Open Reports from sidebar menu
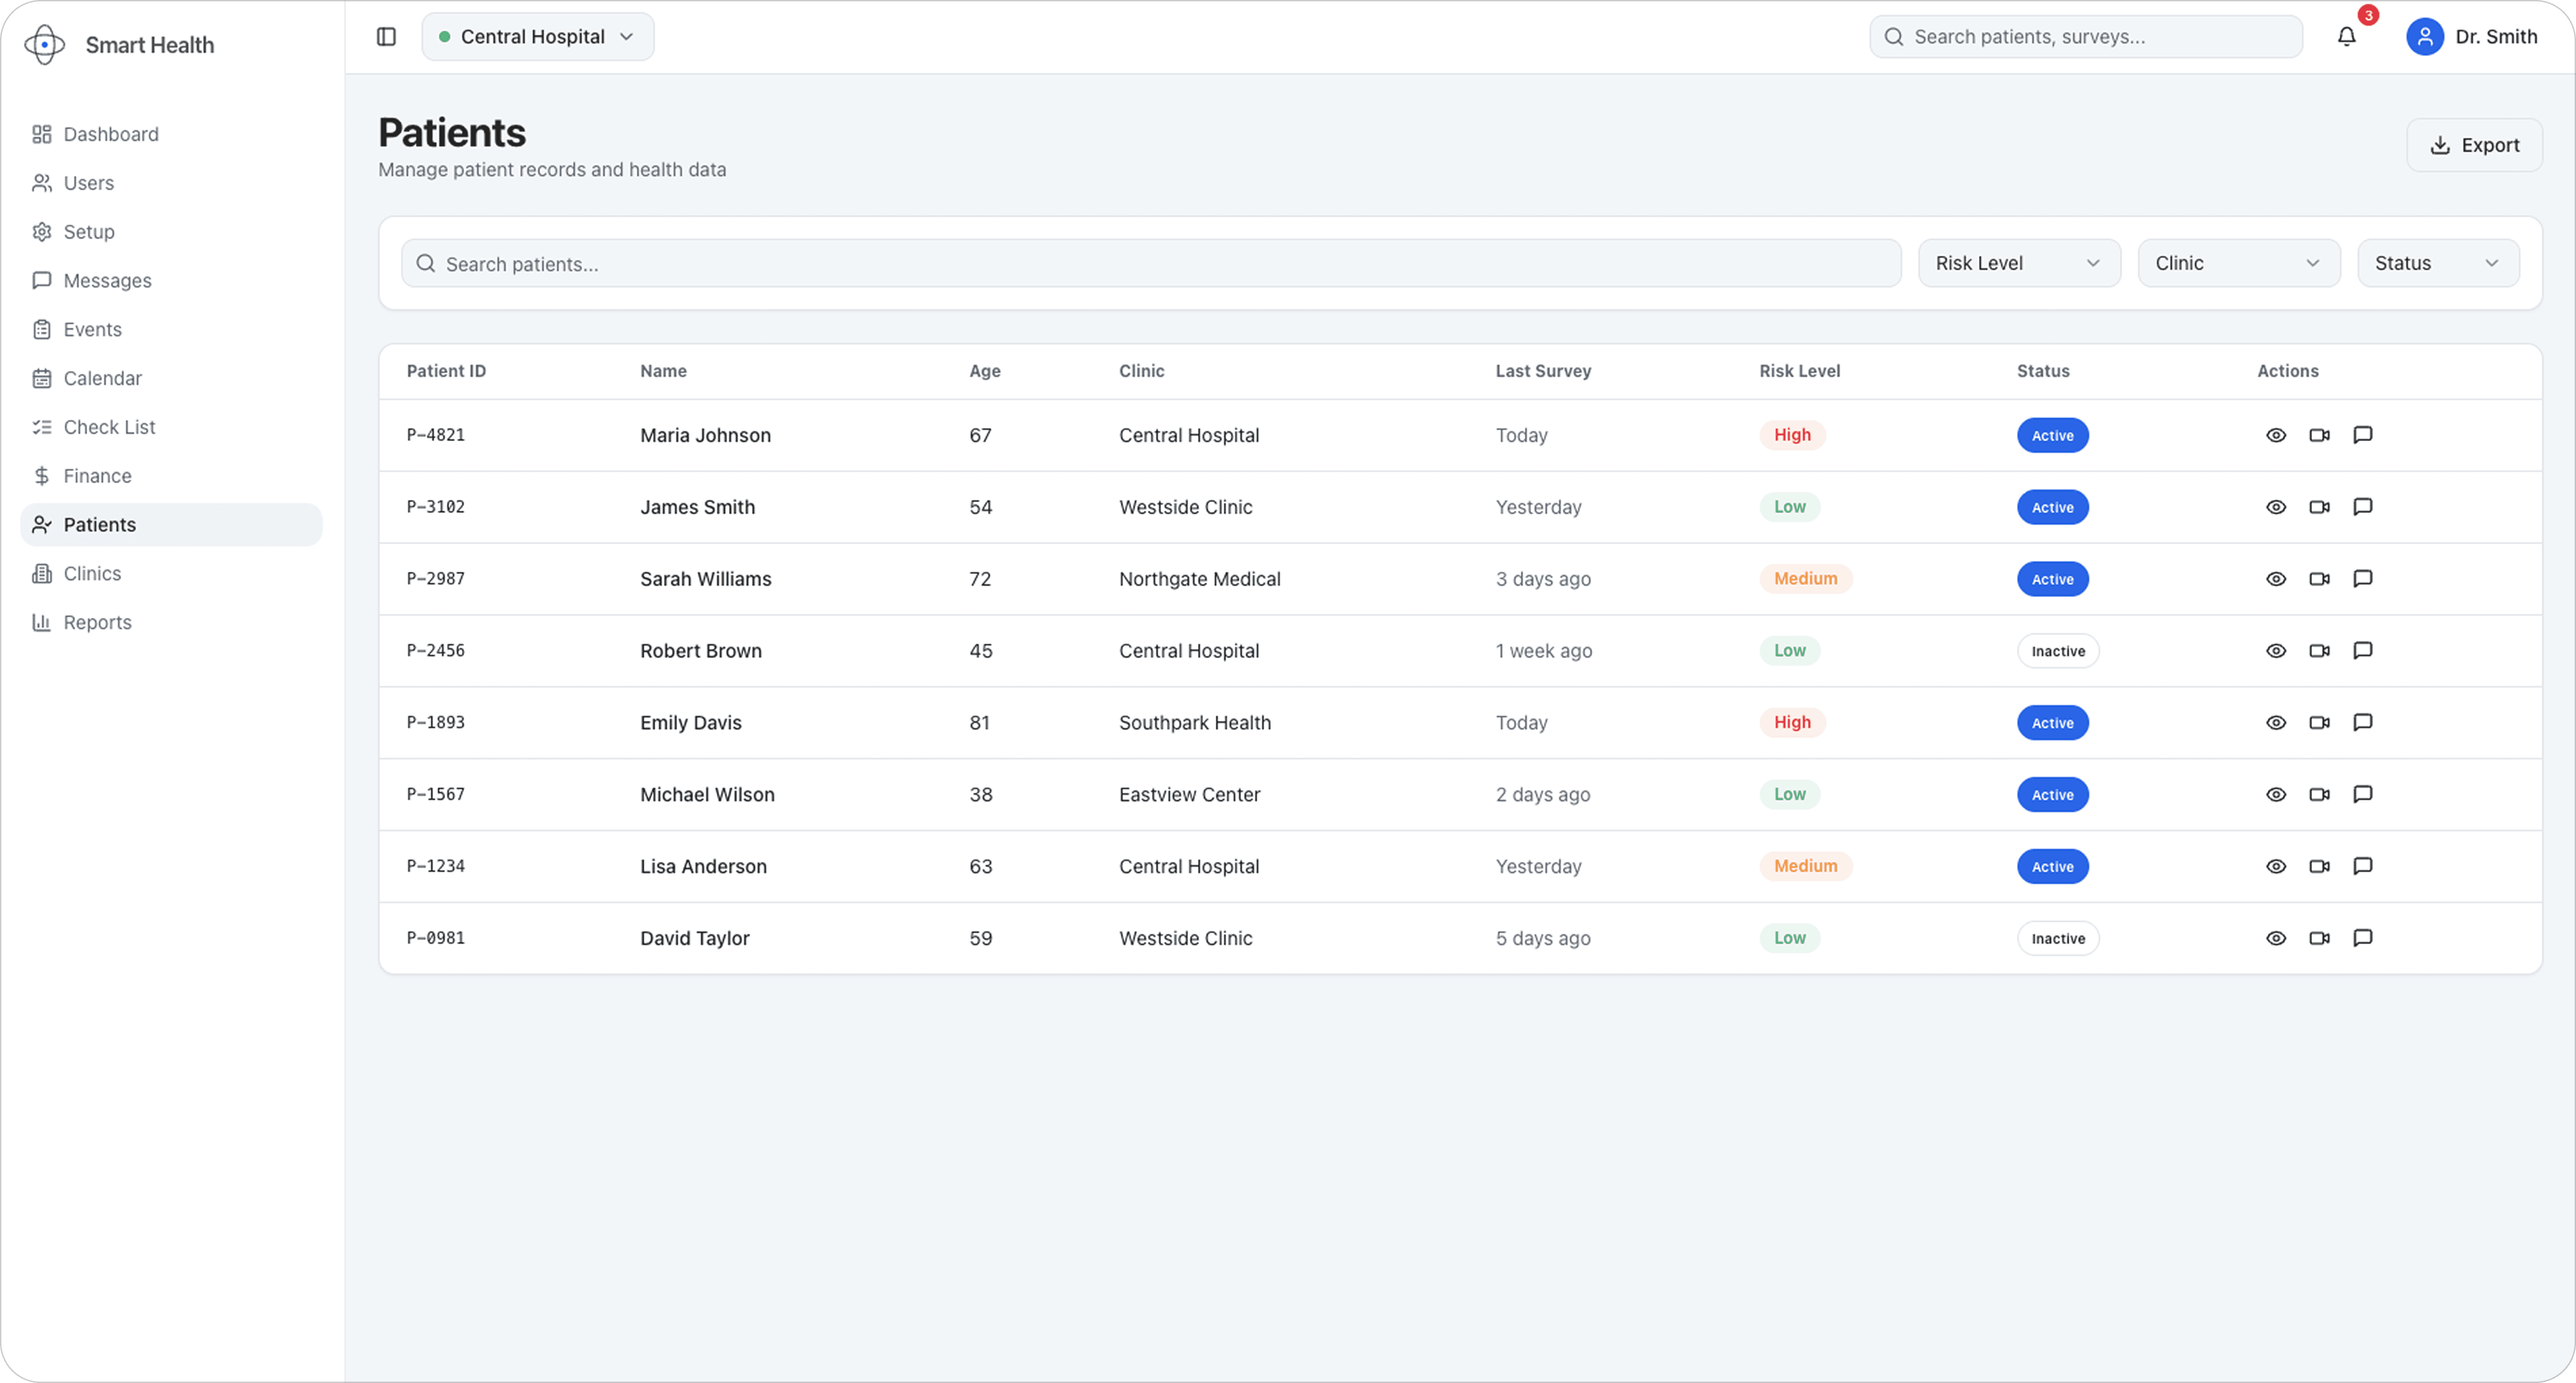This screenshot has width=2576, height=1383. [x=97, y=622]
